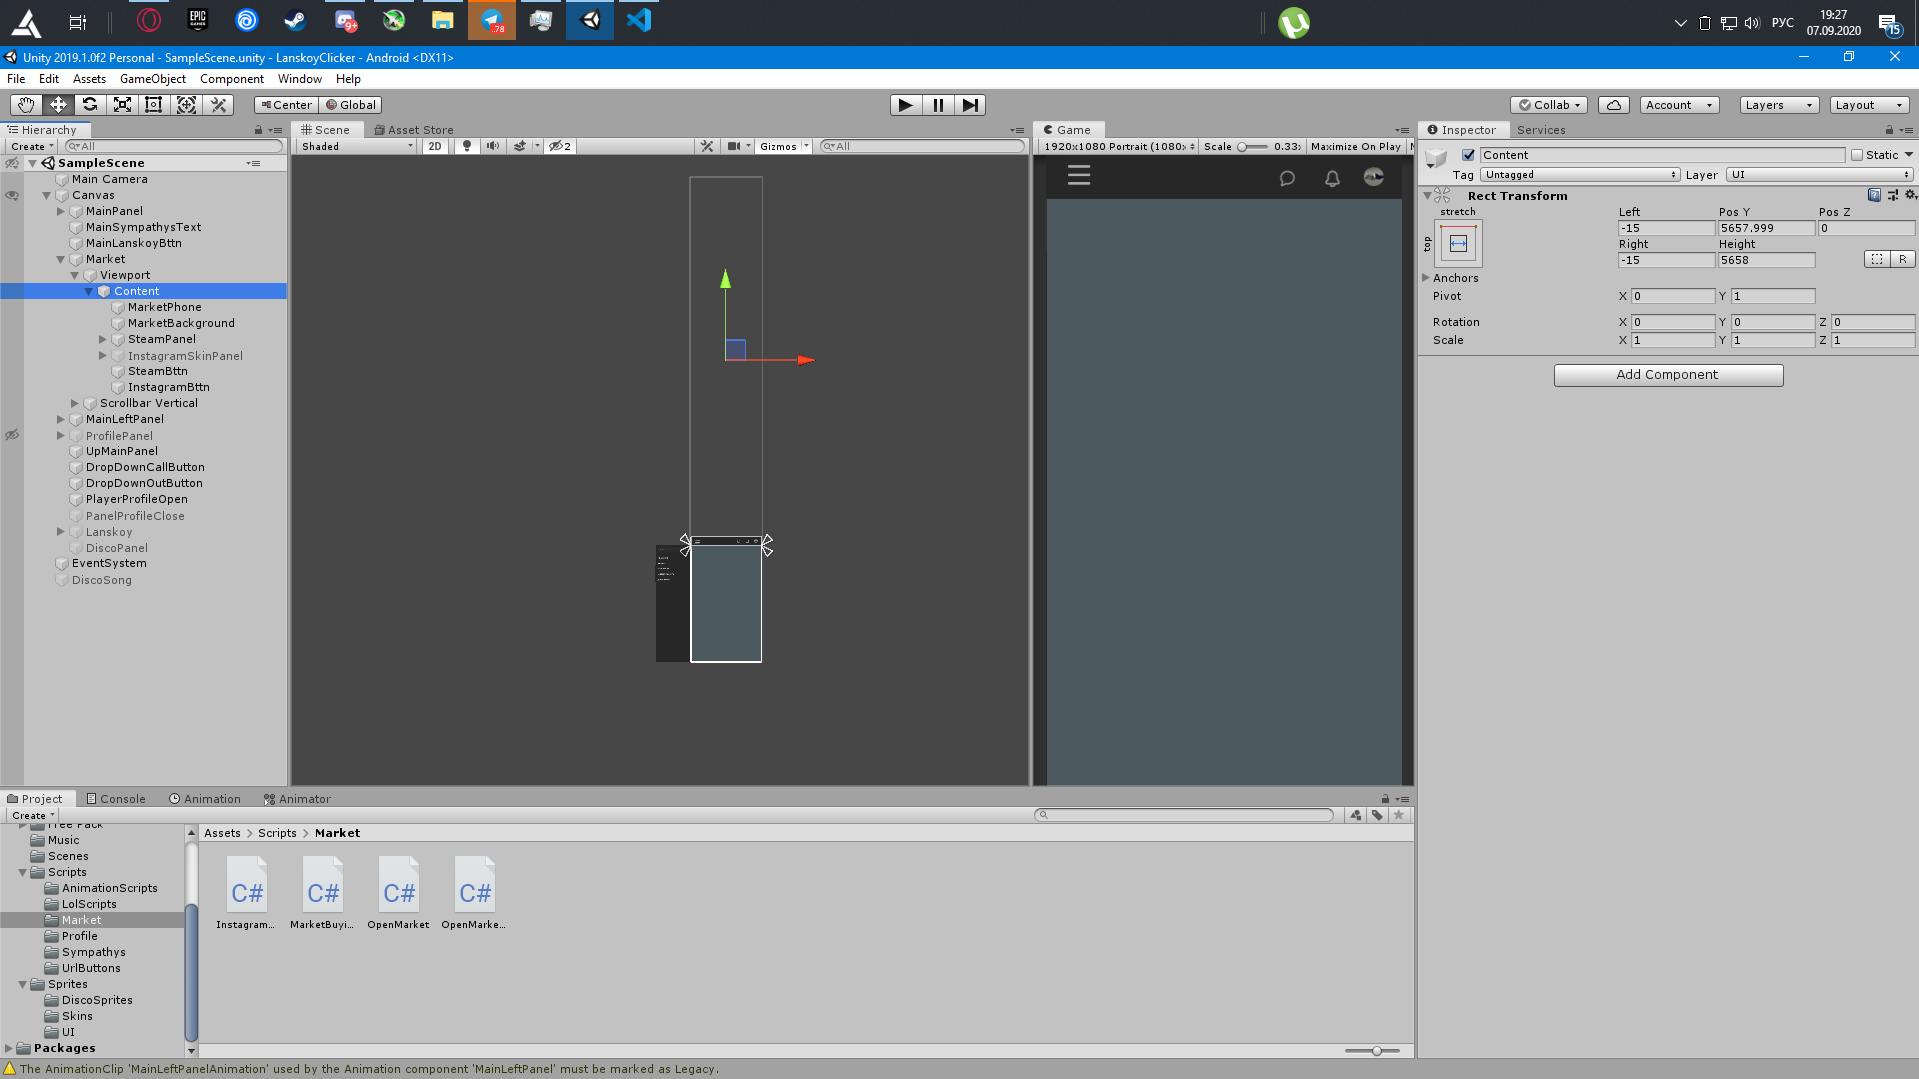Expand the Anchors section
This screenshot has width=1919, height=1079.
pyautogui.click(x=1426, y=278)
